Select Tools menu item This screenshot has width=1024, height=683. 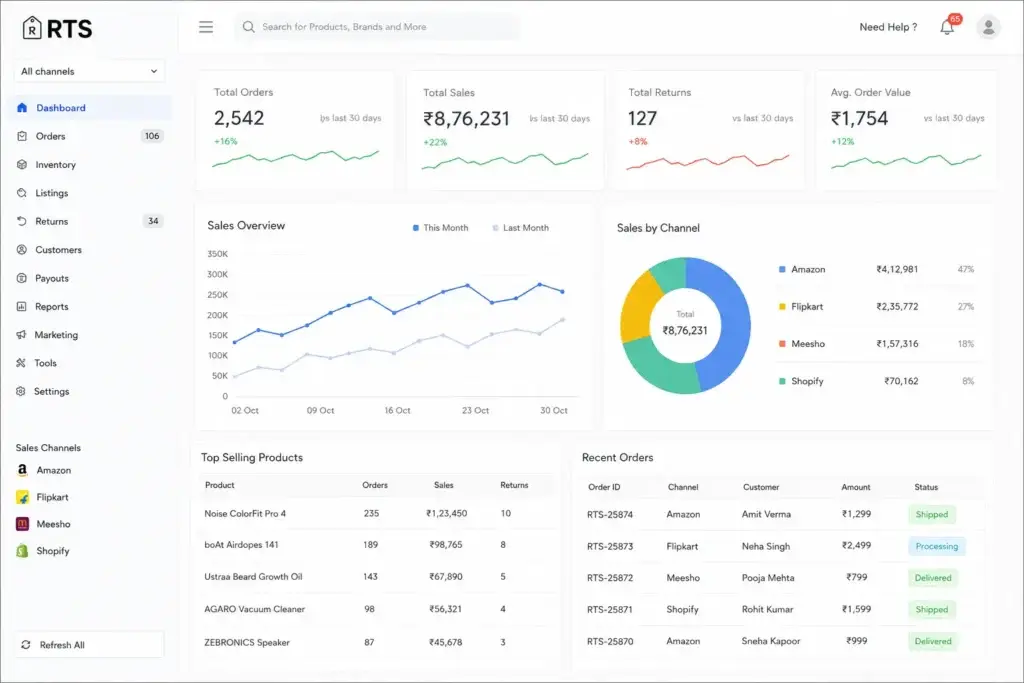pyautogui.click(x=90, y=363)
